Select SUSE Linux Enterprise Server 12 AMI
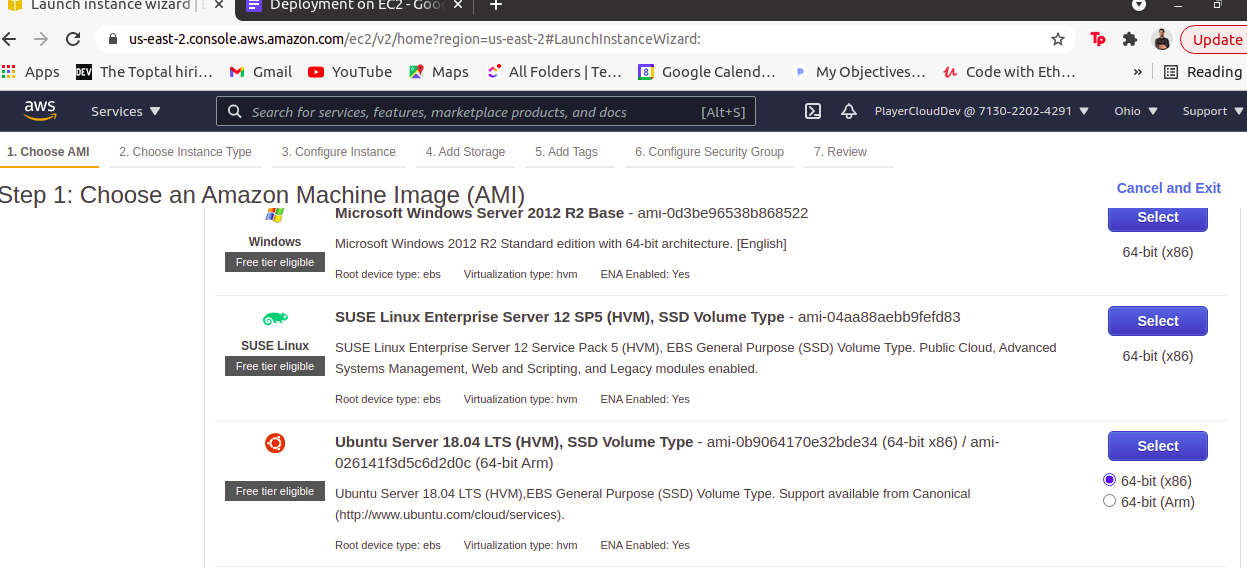The image size is (1247, 568). pos(1157,321)
